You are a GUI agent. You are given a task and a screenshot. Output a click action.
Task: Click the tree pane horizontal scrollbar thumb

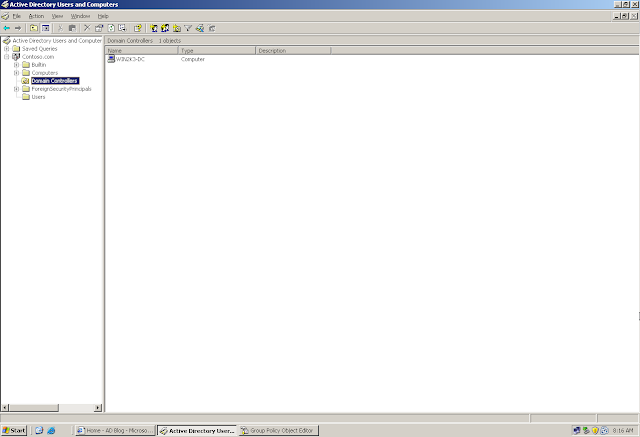click(x=34, y=408)
